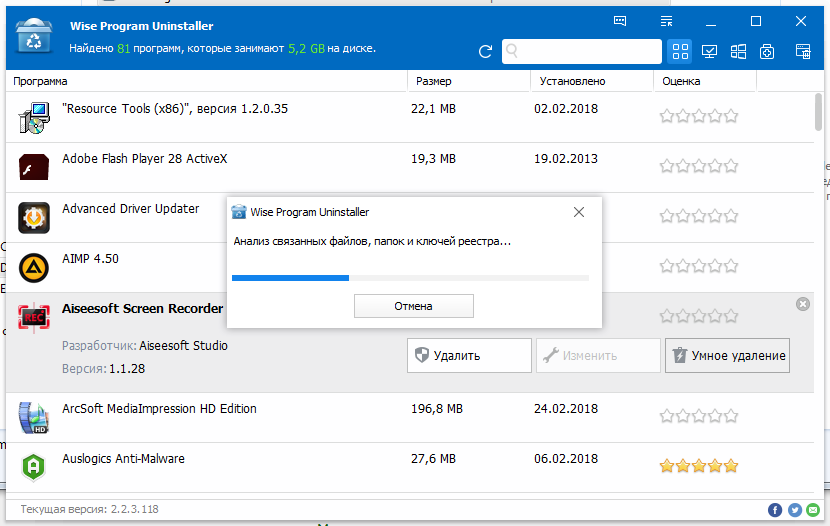Click the AIMP 4.50 name text

tap(91, 259)
